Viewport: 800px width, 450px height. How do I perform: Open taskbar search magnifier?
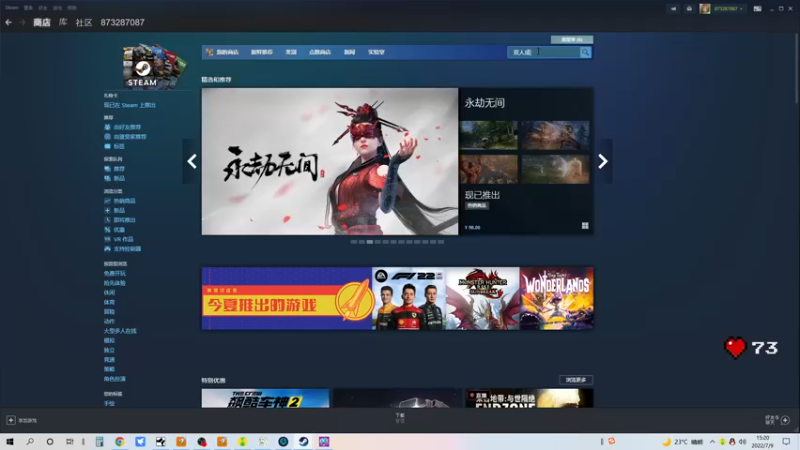tap(30, 441)
